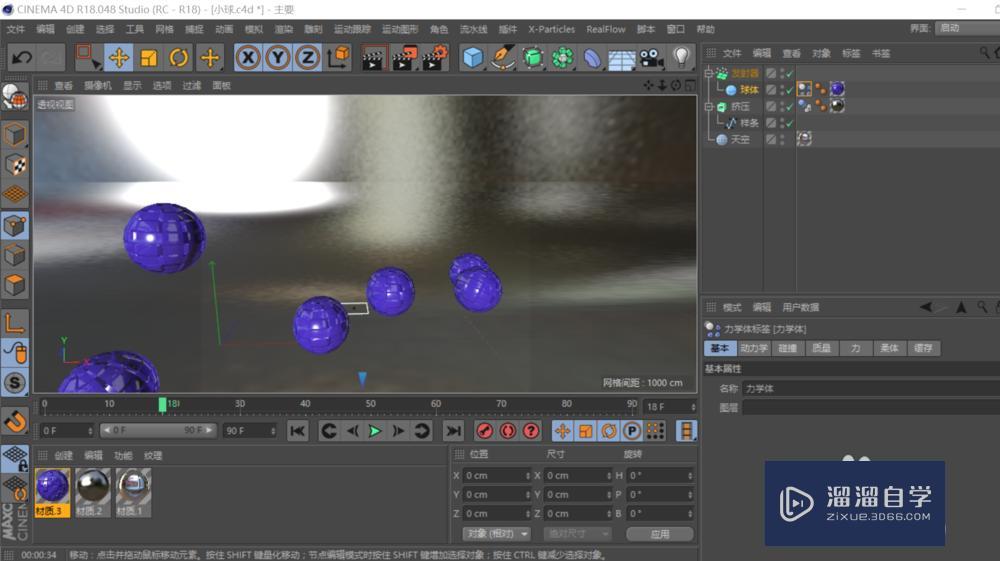This screenshot has height=561, width=1000.
Task: Activate the Rotate tool in top toolbar
Action: (179, 58)
